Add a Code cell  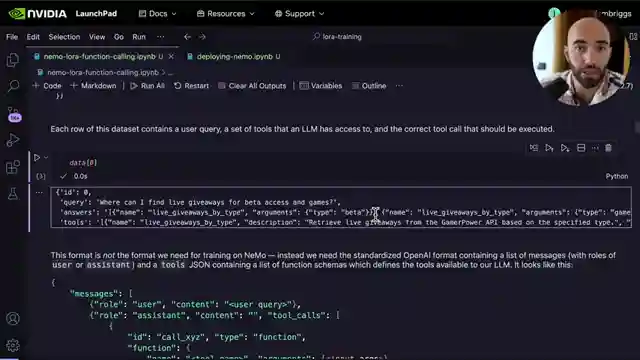click(47, 86)
